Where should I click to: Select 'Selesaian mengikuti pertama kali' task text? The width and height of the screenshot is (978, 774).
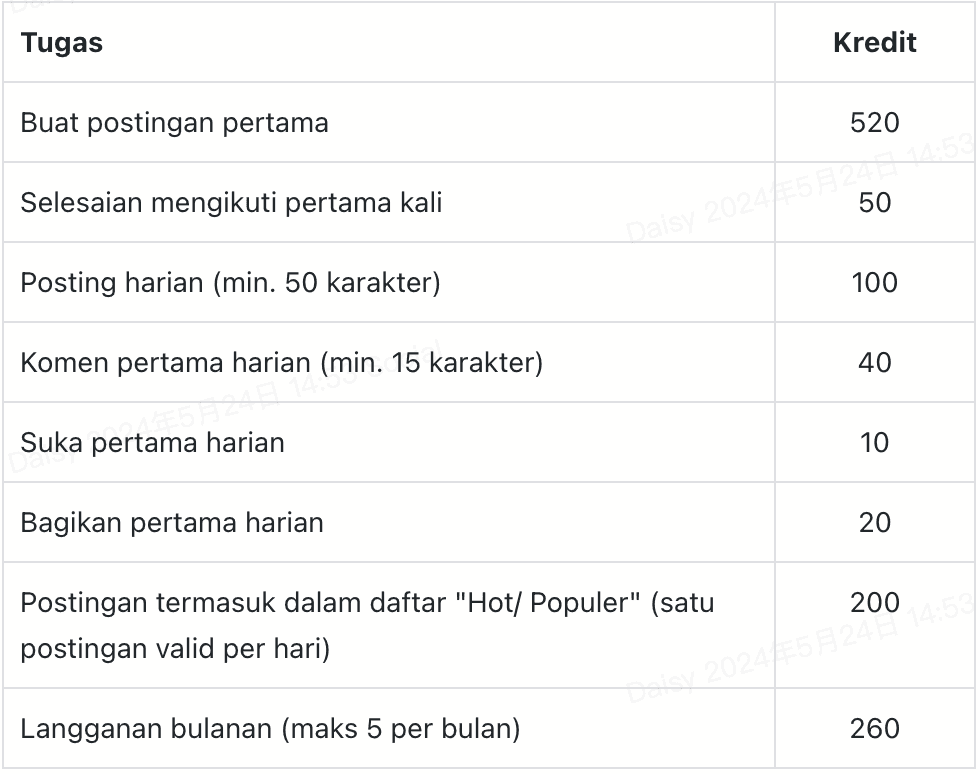click(231, 203)
